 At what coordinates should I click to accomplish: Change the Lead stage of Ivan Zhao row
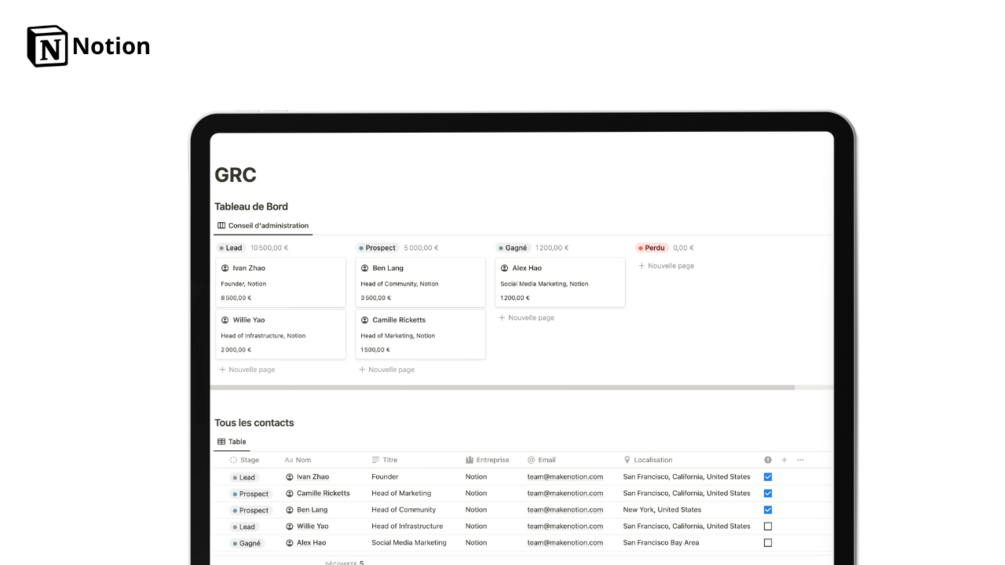point(244,478)
